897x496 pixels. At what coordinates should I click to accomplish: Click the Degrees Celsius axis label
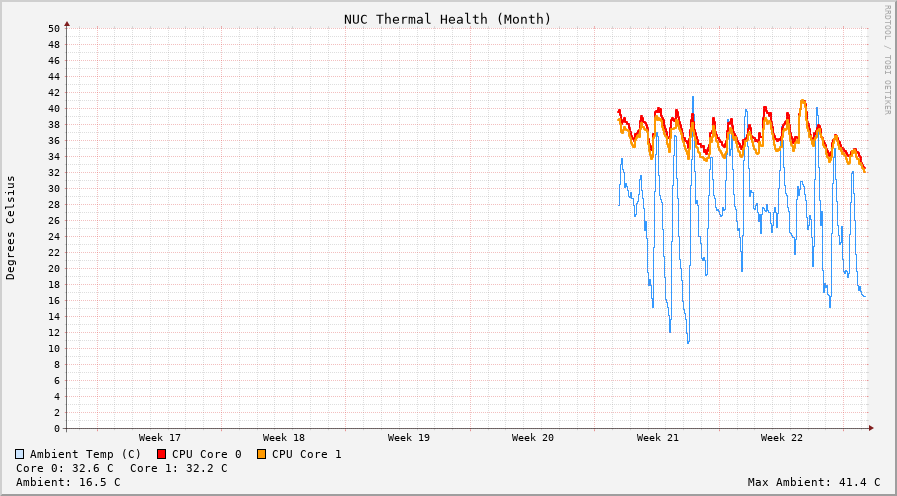tap(10, 228)
